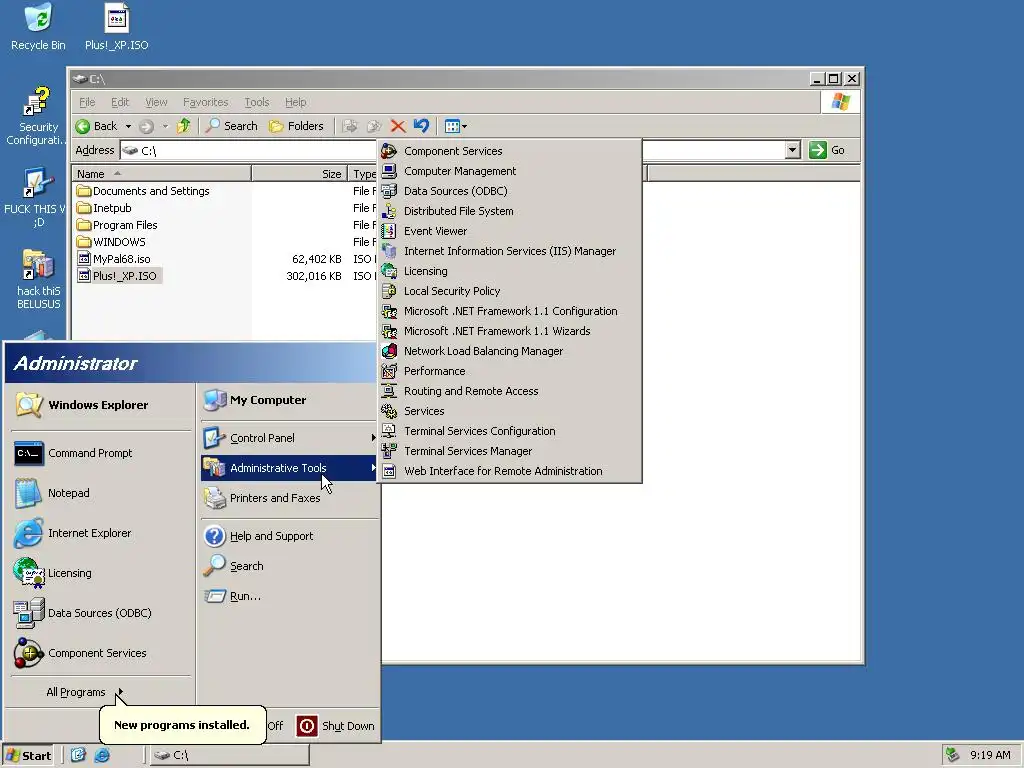Select the Recycle Bin desktop icon
This screenshot has width=1024, height=768.
click(x=38, y=27)
